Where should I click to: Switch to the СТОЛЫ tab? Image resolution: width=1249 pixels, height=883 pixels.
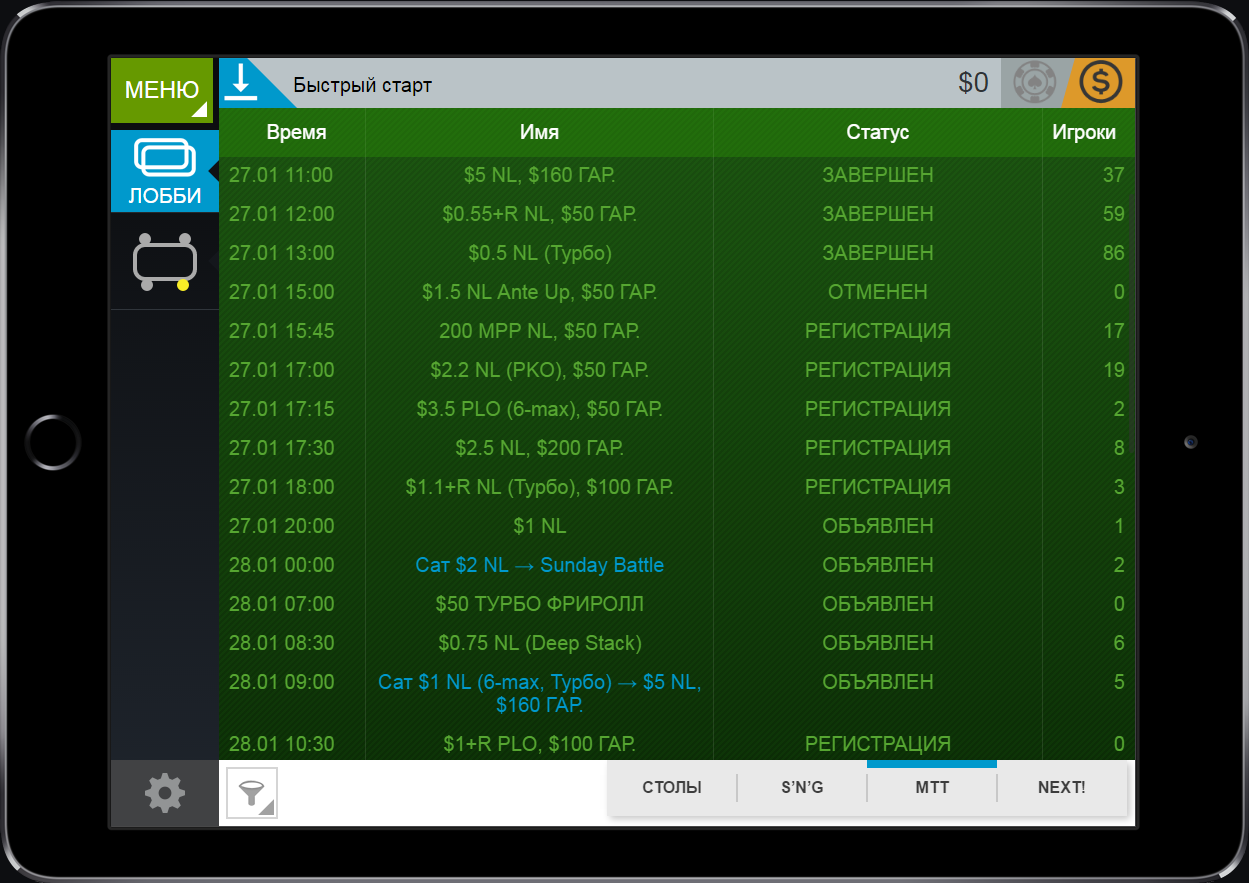coord(672,788)
